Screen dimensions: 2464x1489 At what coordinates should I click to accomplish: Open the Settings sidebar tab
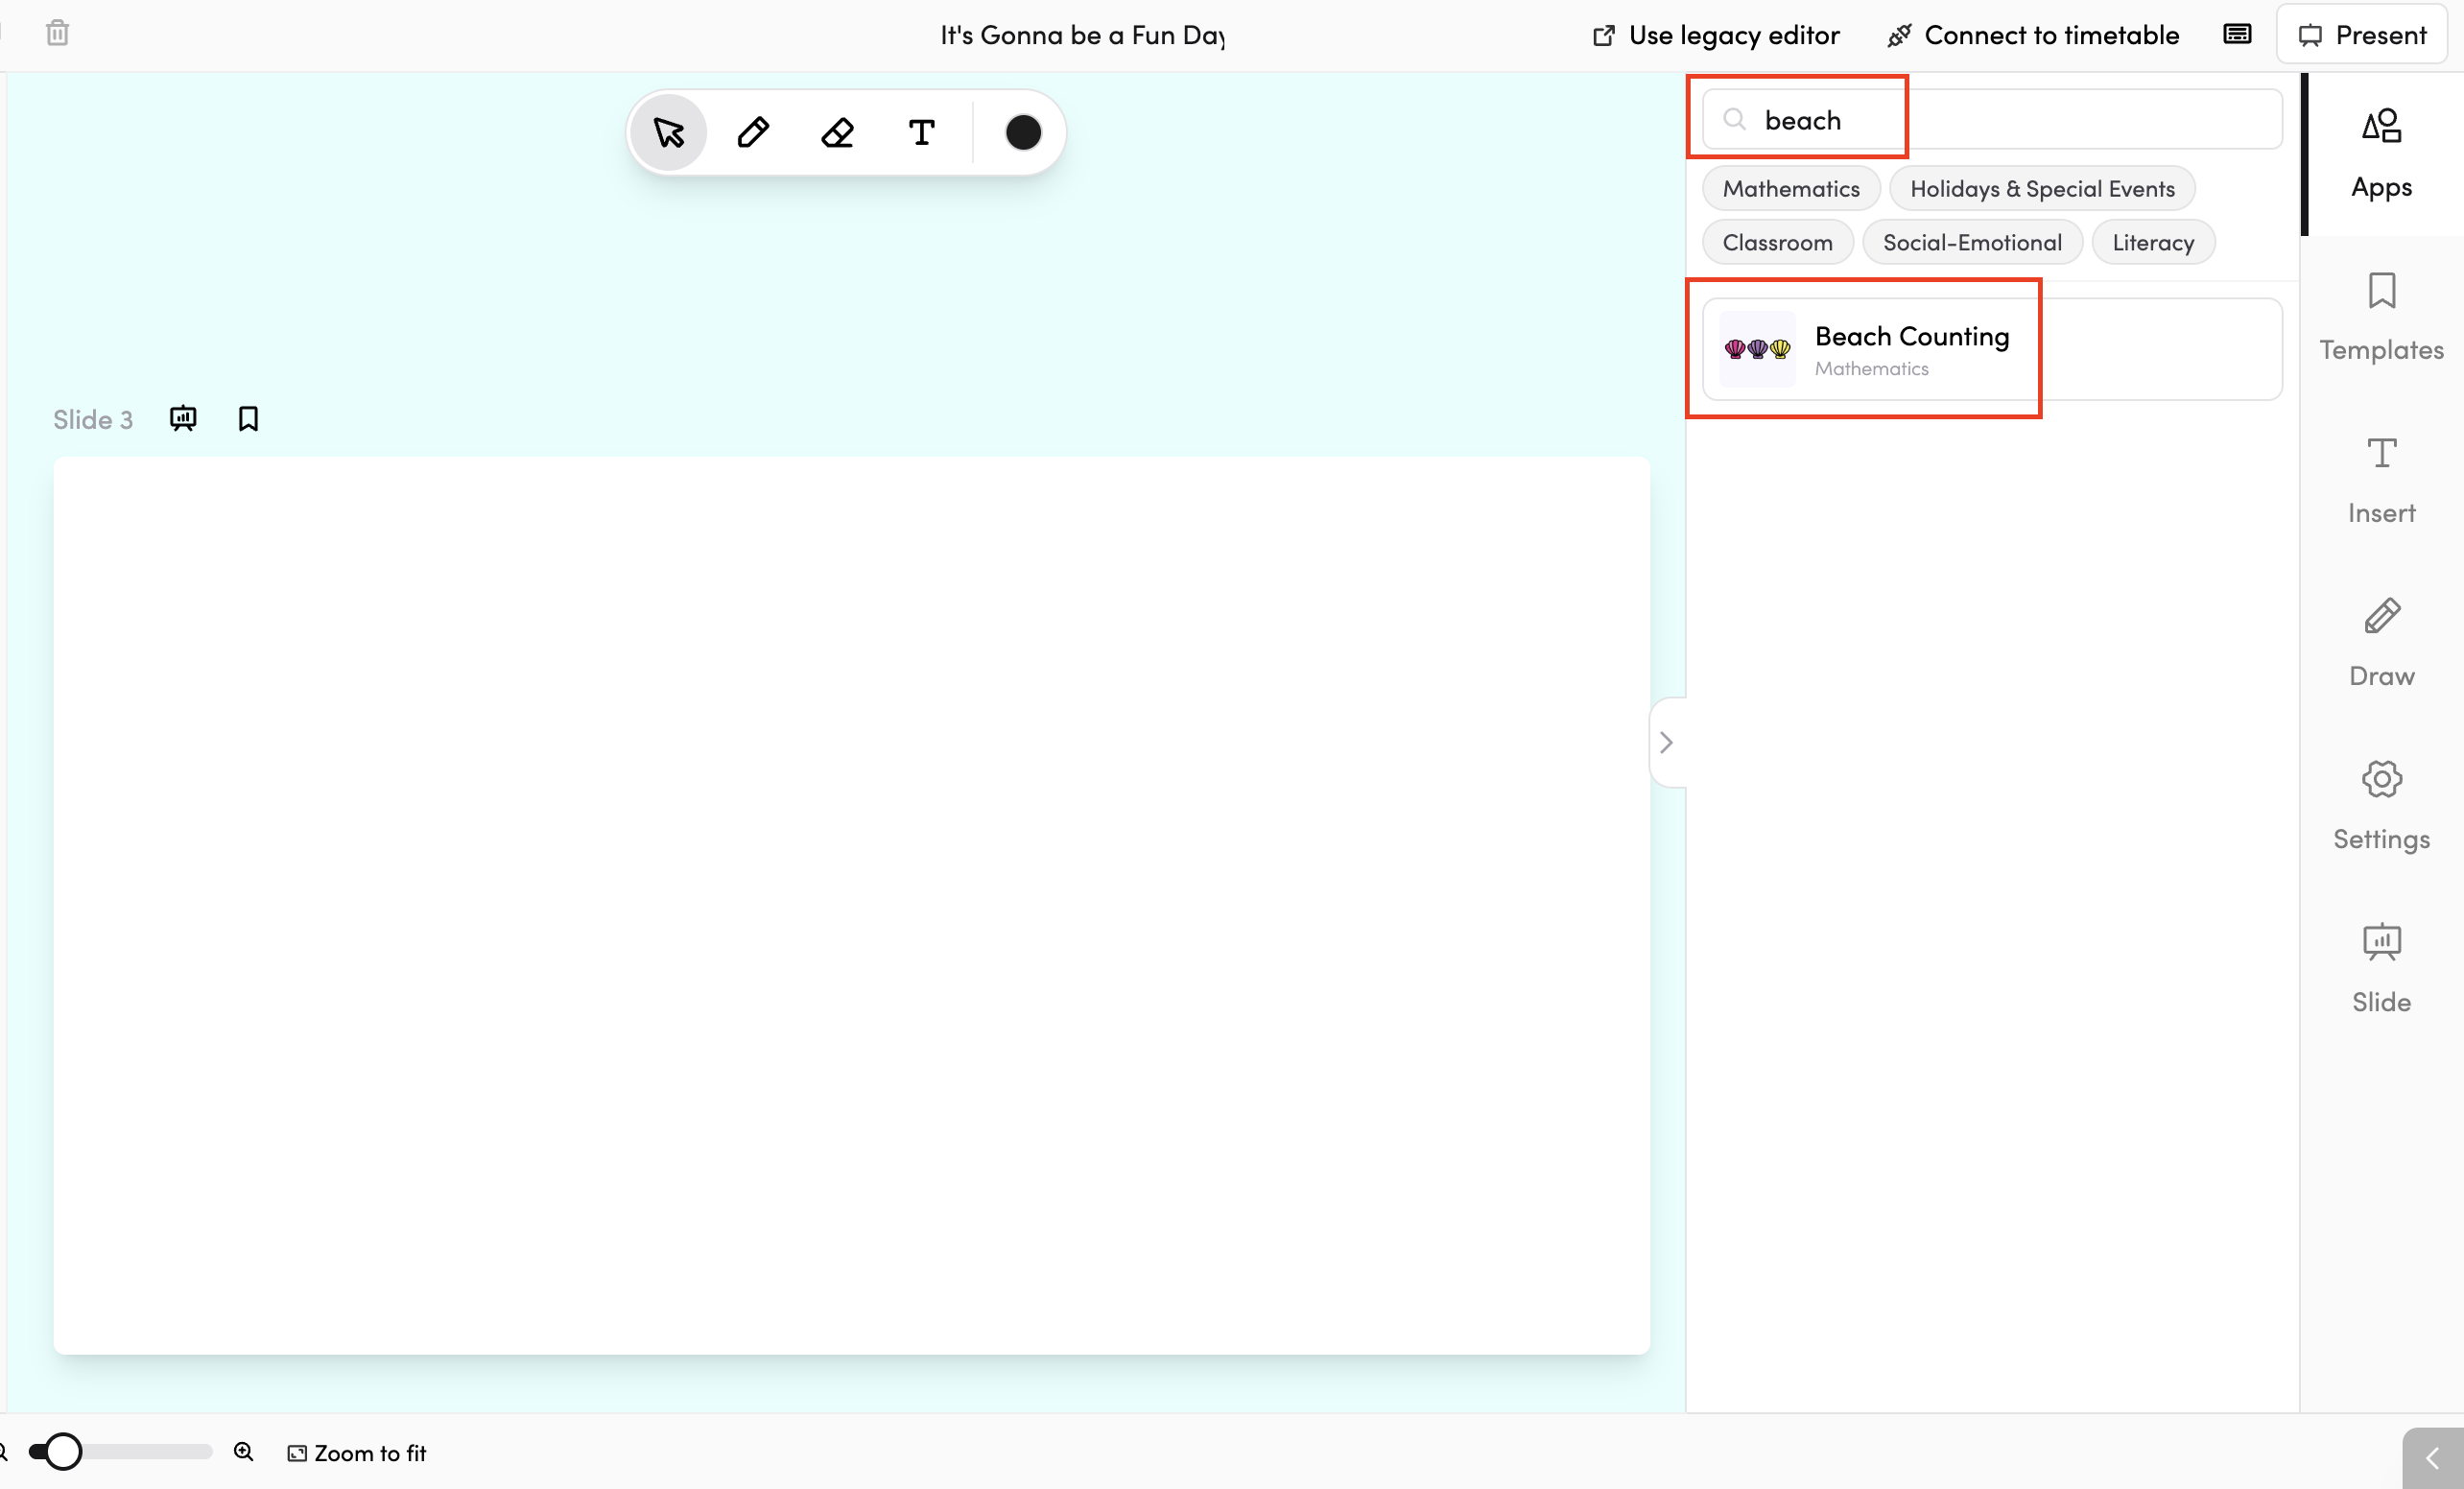point(2381,807)
